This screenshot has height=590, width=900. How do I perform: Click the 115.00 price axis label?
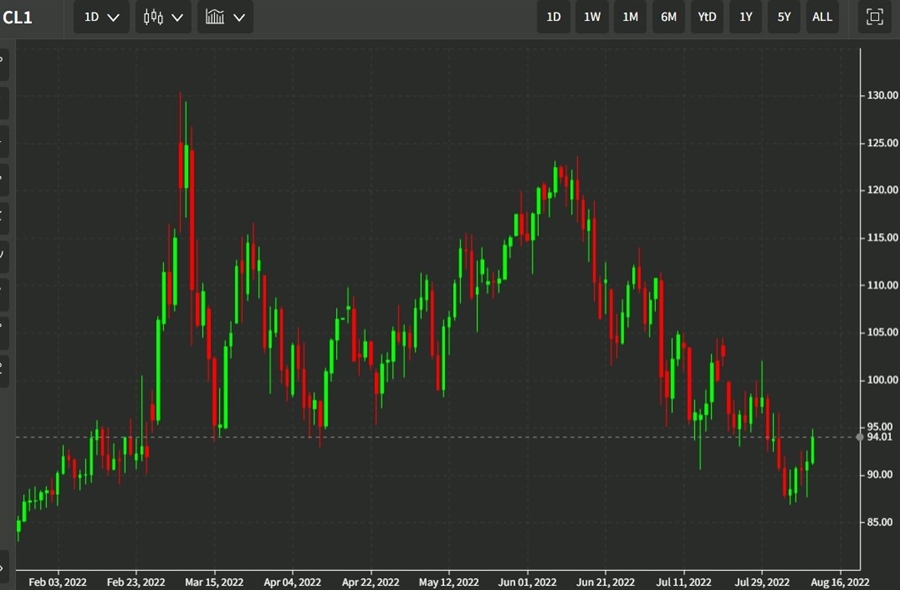[882, 238]
